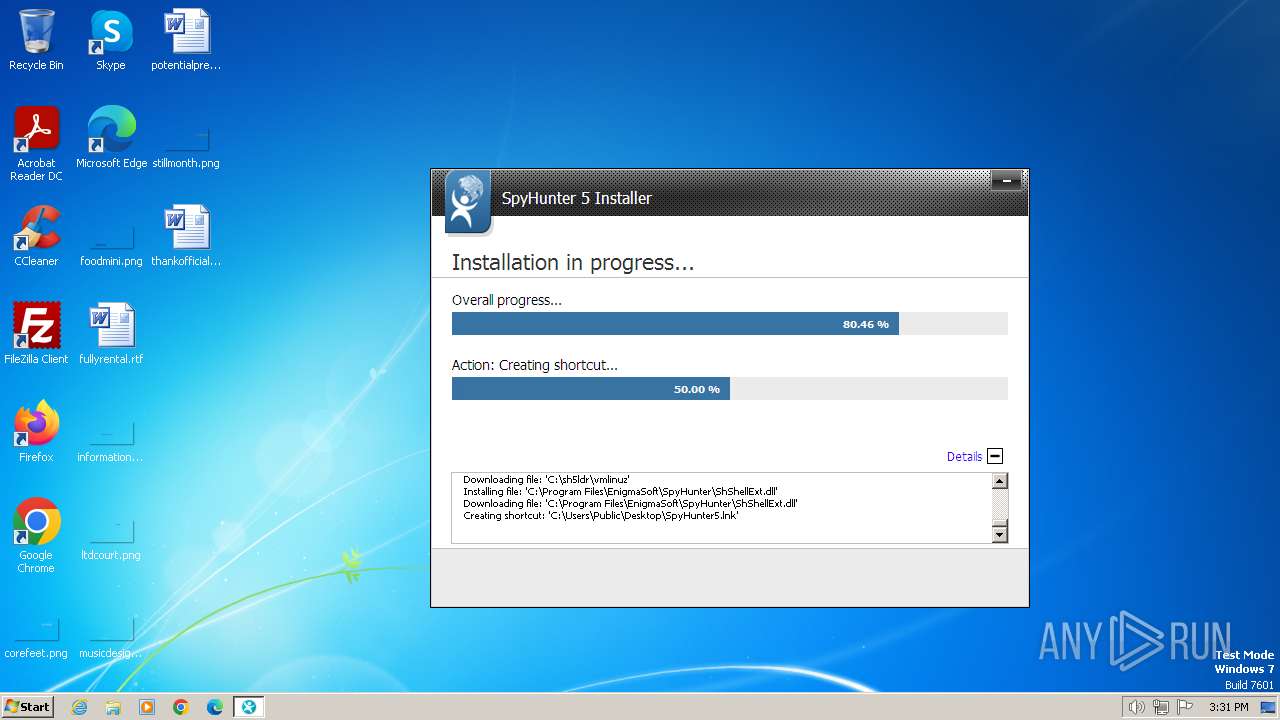Open the Start menu
This screenshot has height=720, width=1280.
click(x=27, y=707)
